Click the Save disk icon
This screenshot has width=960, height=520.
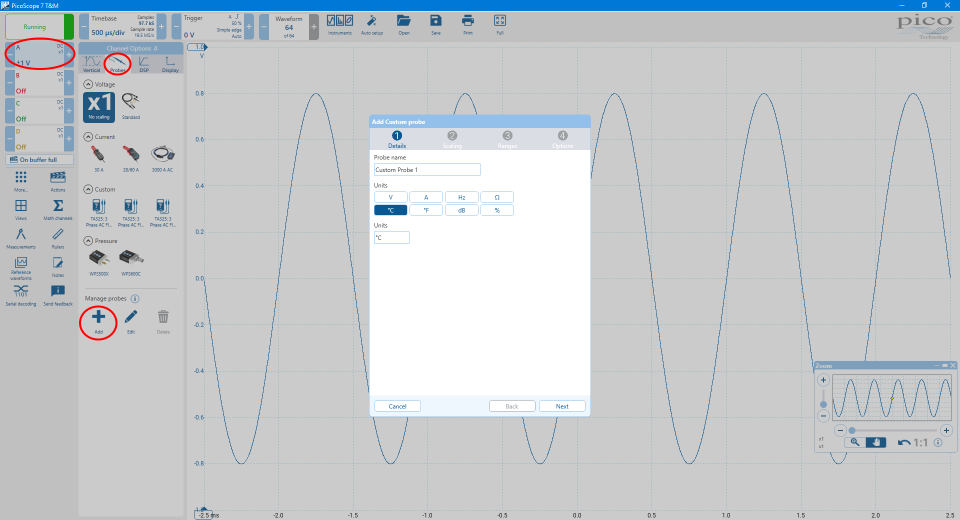pos(436,21)
